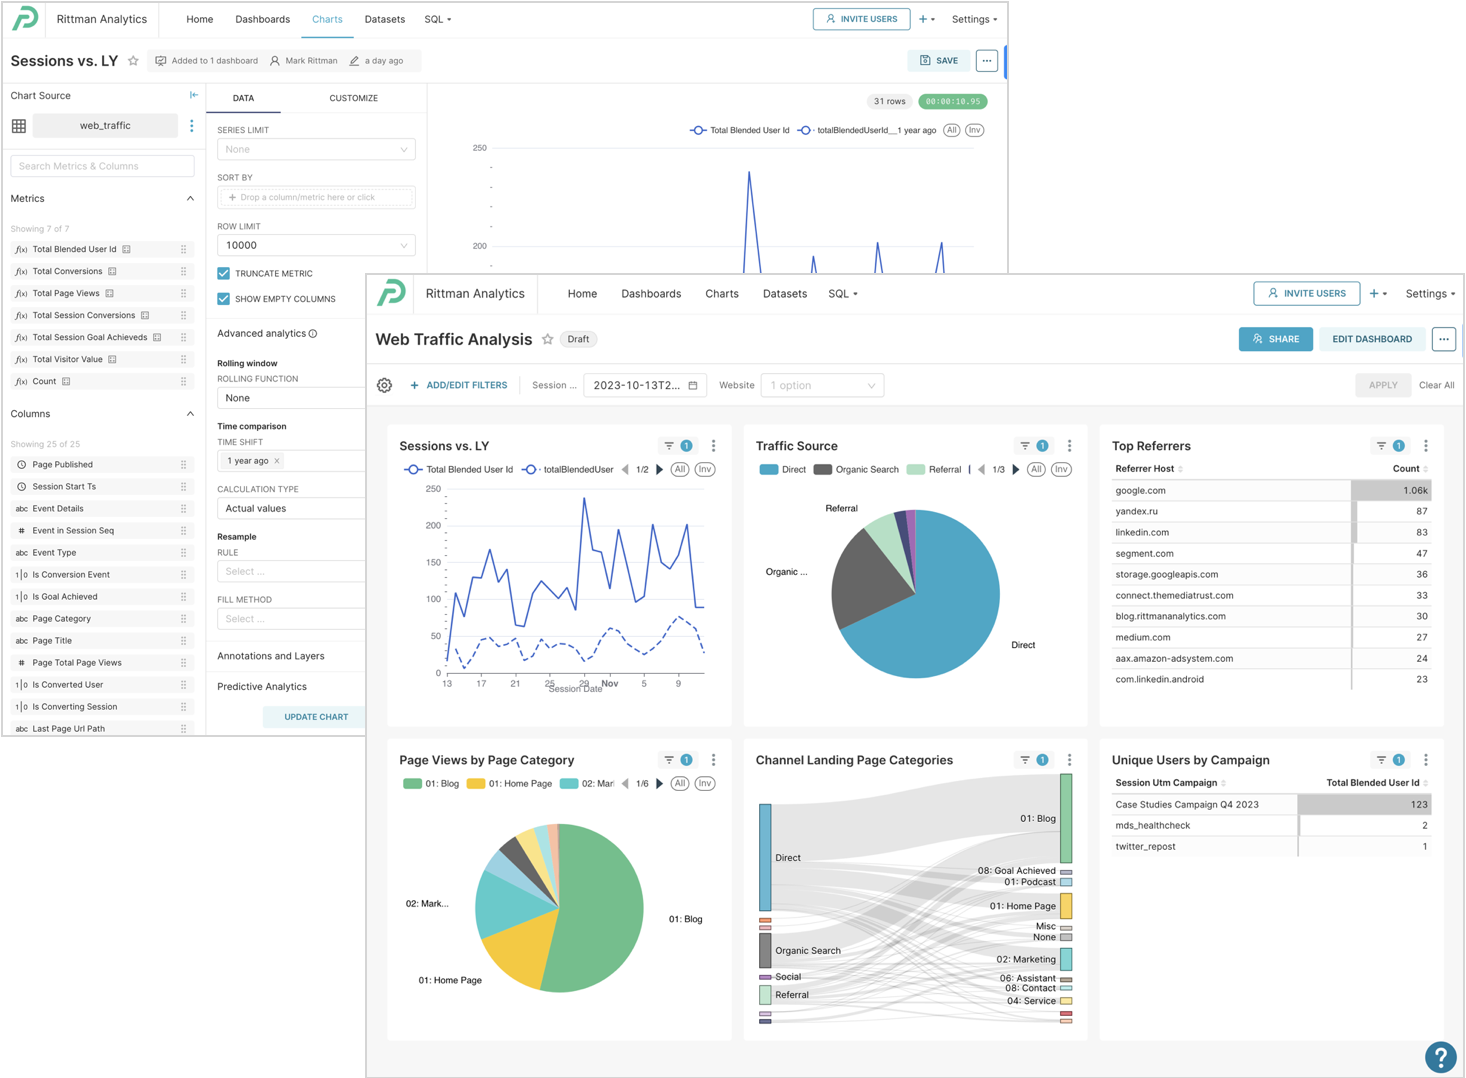Image resolution: width=1466 pixels, height=1078 pixels.
Task: Star the Web Traffic Analysis dashboard
Action: [547, 339]
